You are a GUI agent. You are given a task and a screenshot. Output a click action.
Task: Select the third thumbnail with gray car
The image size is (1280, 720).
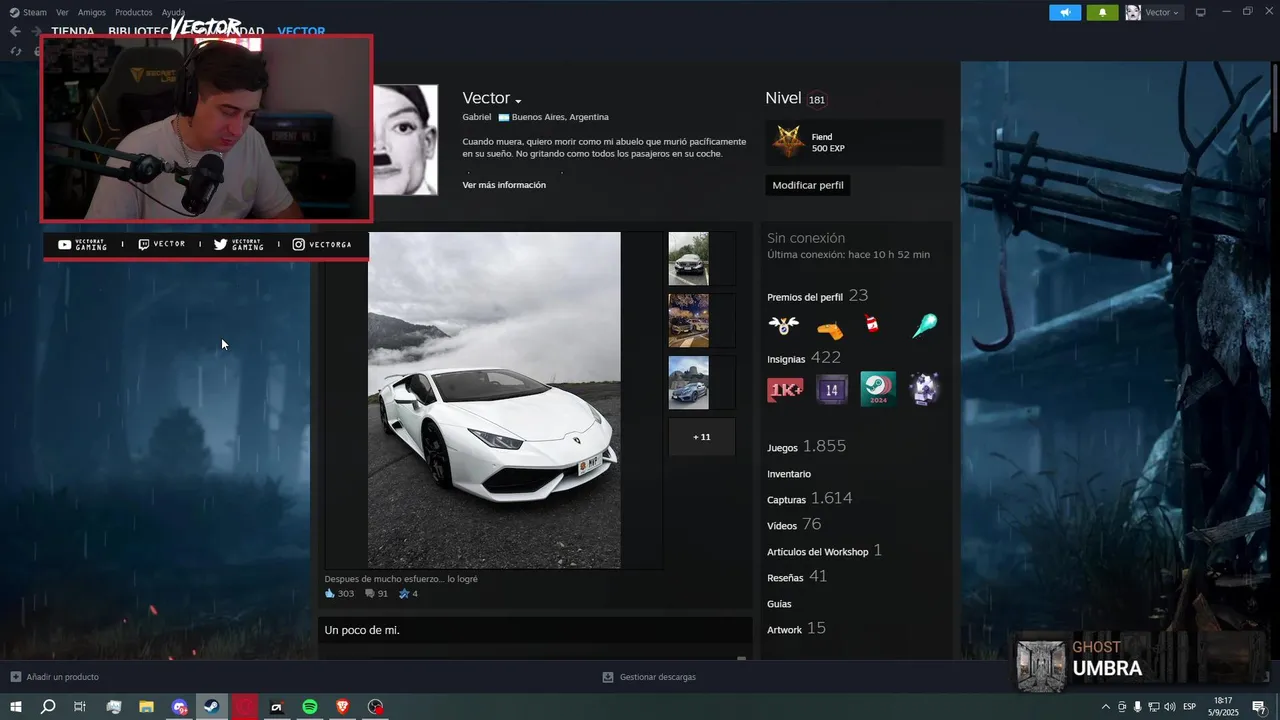[x=688, y=383]
